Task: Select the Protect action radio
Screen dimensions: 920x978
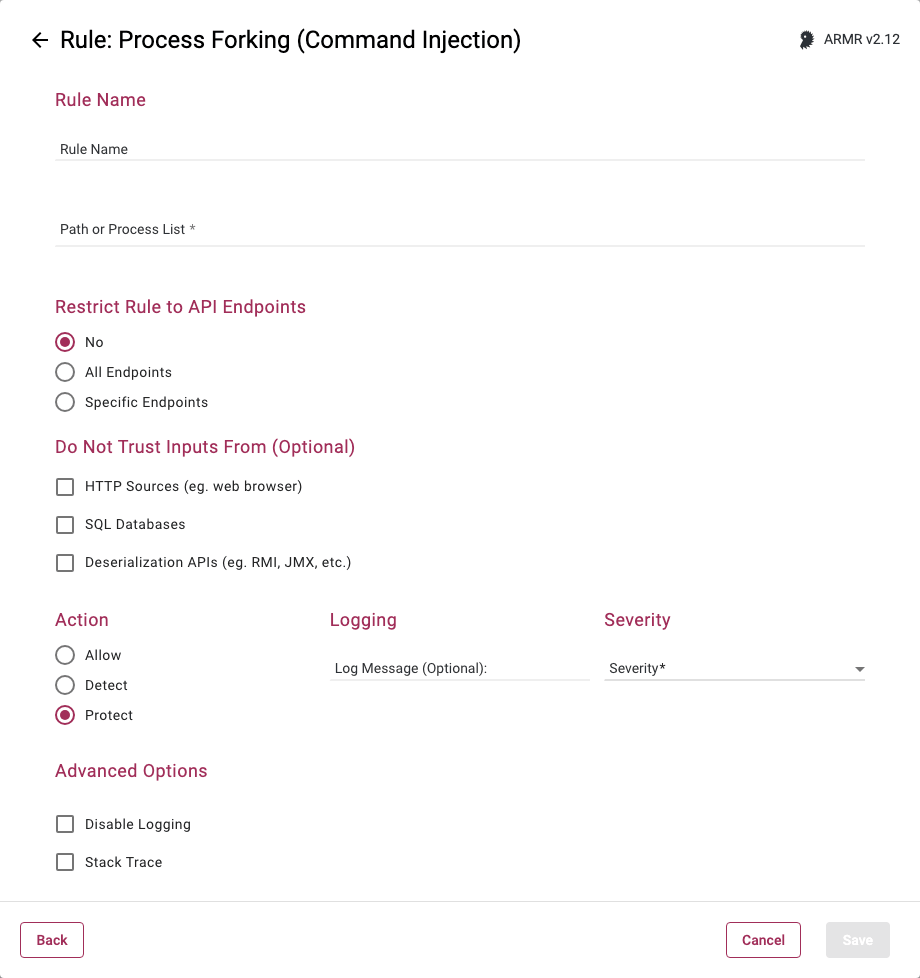Action: (65, 715)
